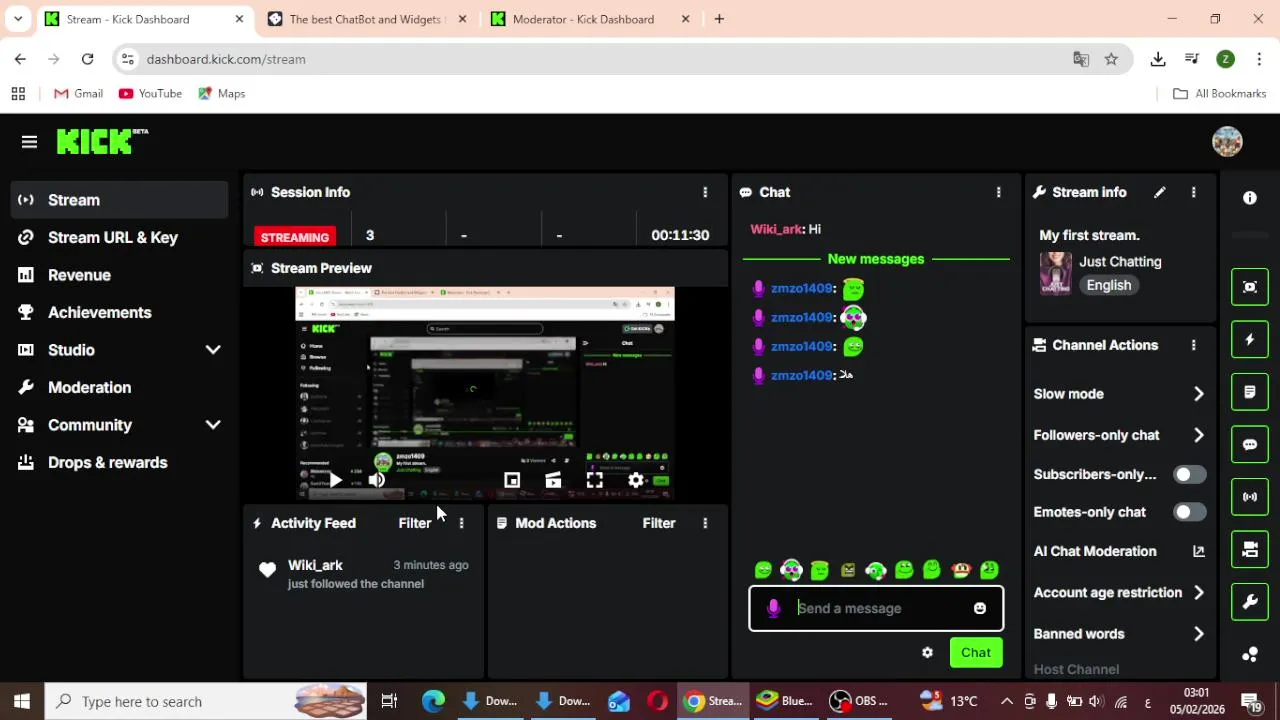Toggle the activity feed lightning widget icon
1280x720 pixels.
[1250, 340]
